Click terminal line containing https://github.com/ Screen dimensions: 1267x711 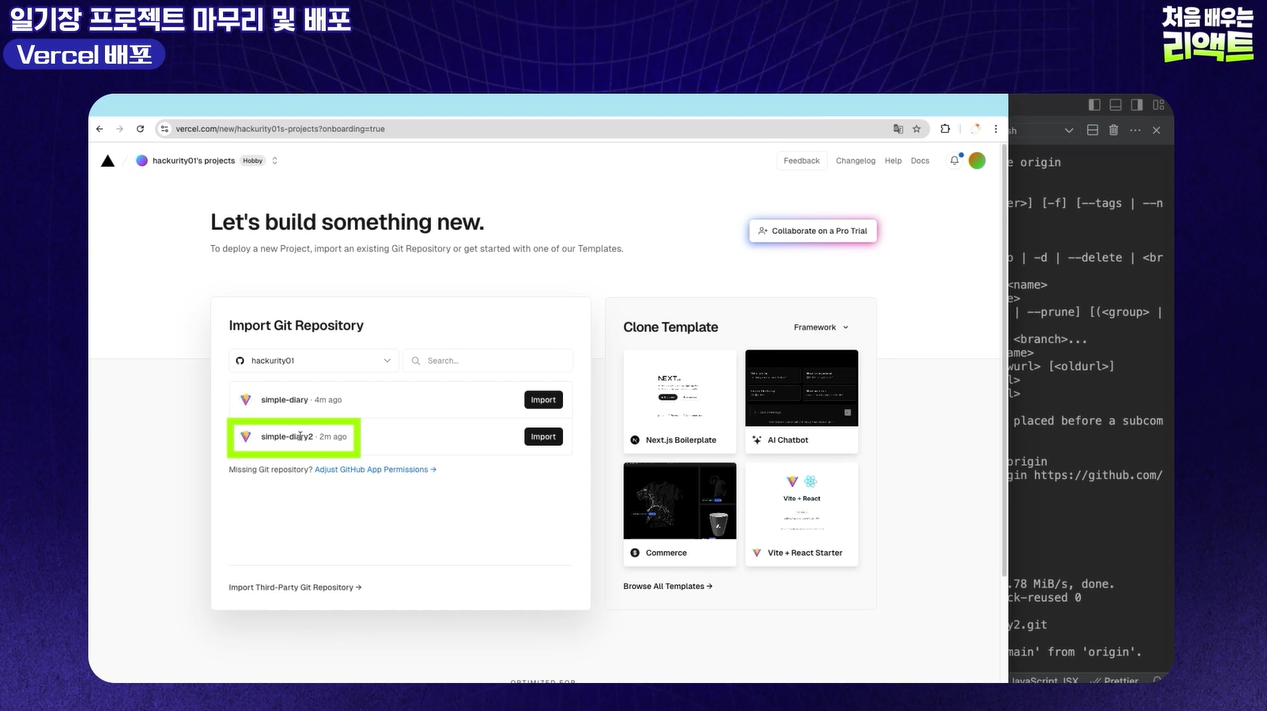click(x=1086, y=476)
